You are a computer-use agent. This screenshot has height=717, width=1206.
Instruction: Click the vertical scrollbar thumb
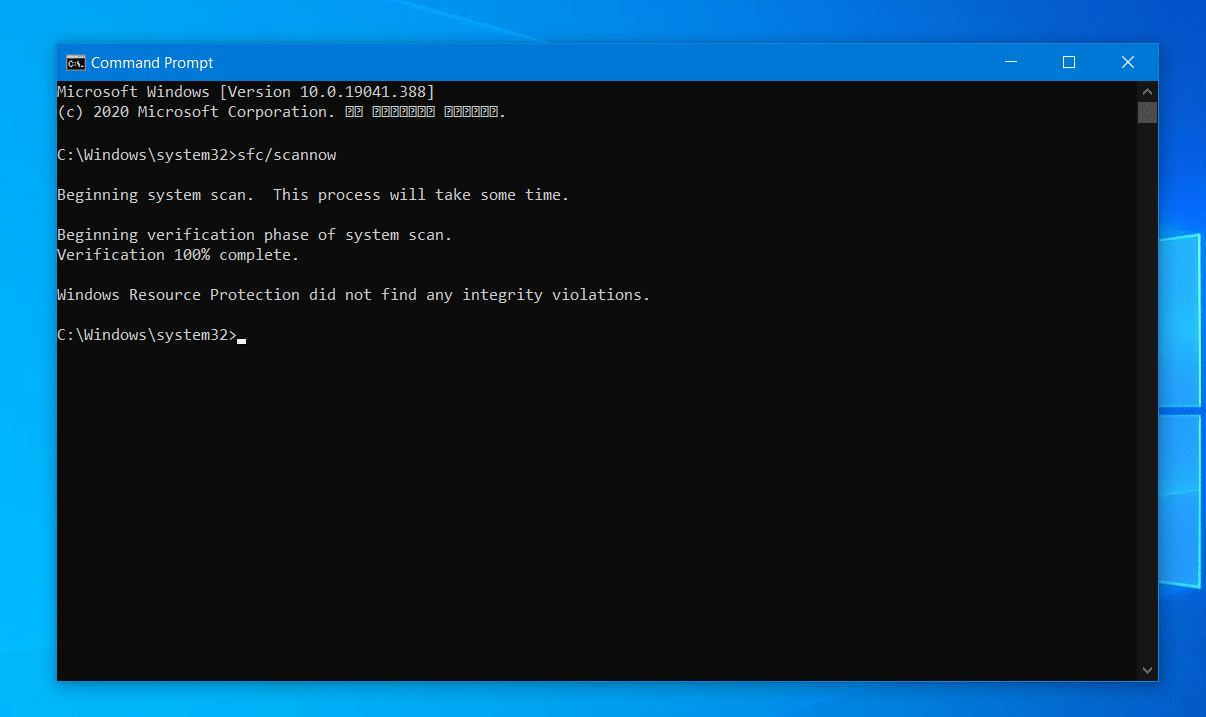(1147, 111)
